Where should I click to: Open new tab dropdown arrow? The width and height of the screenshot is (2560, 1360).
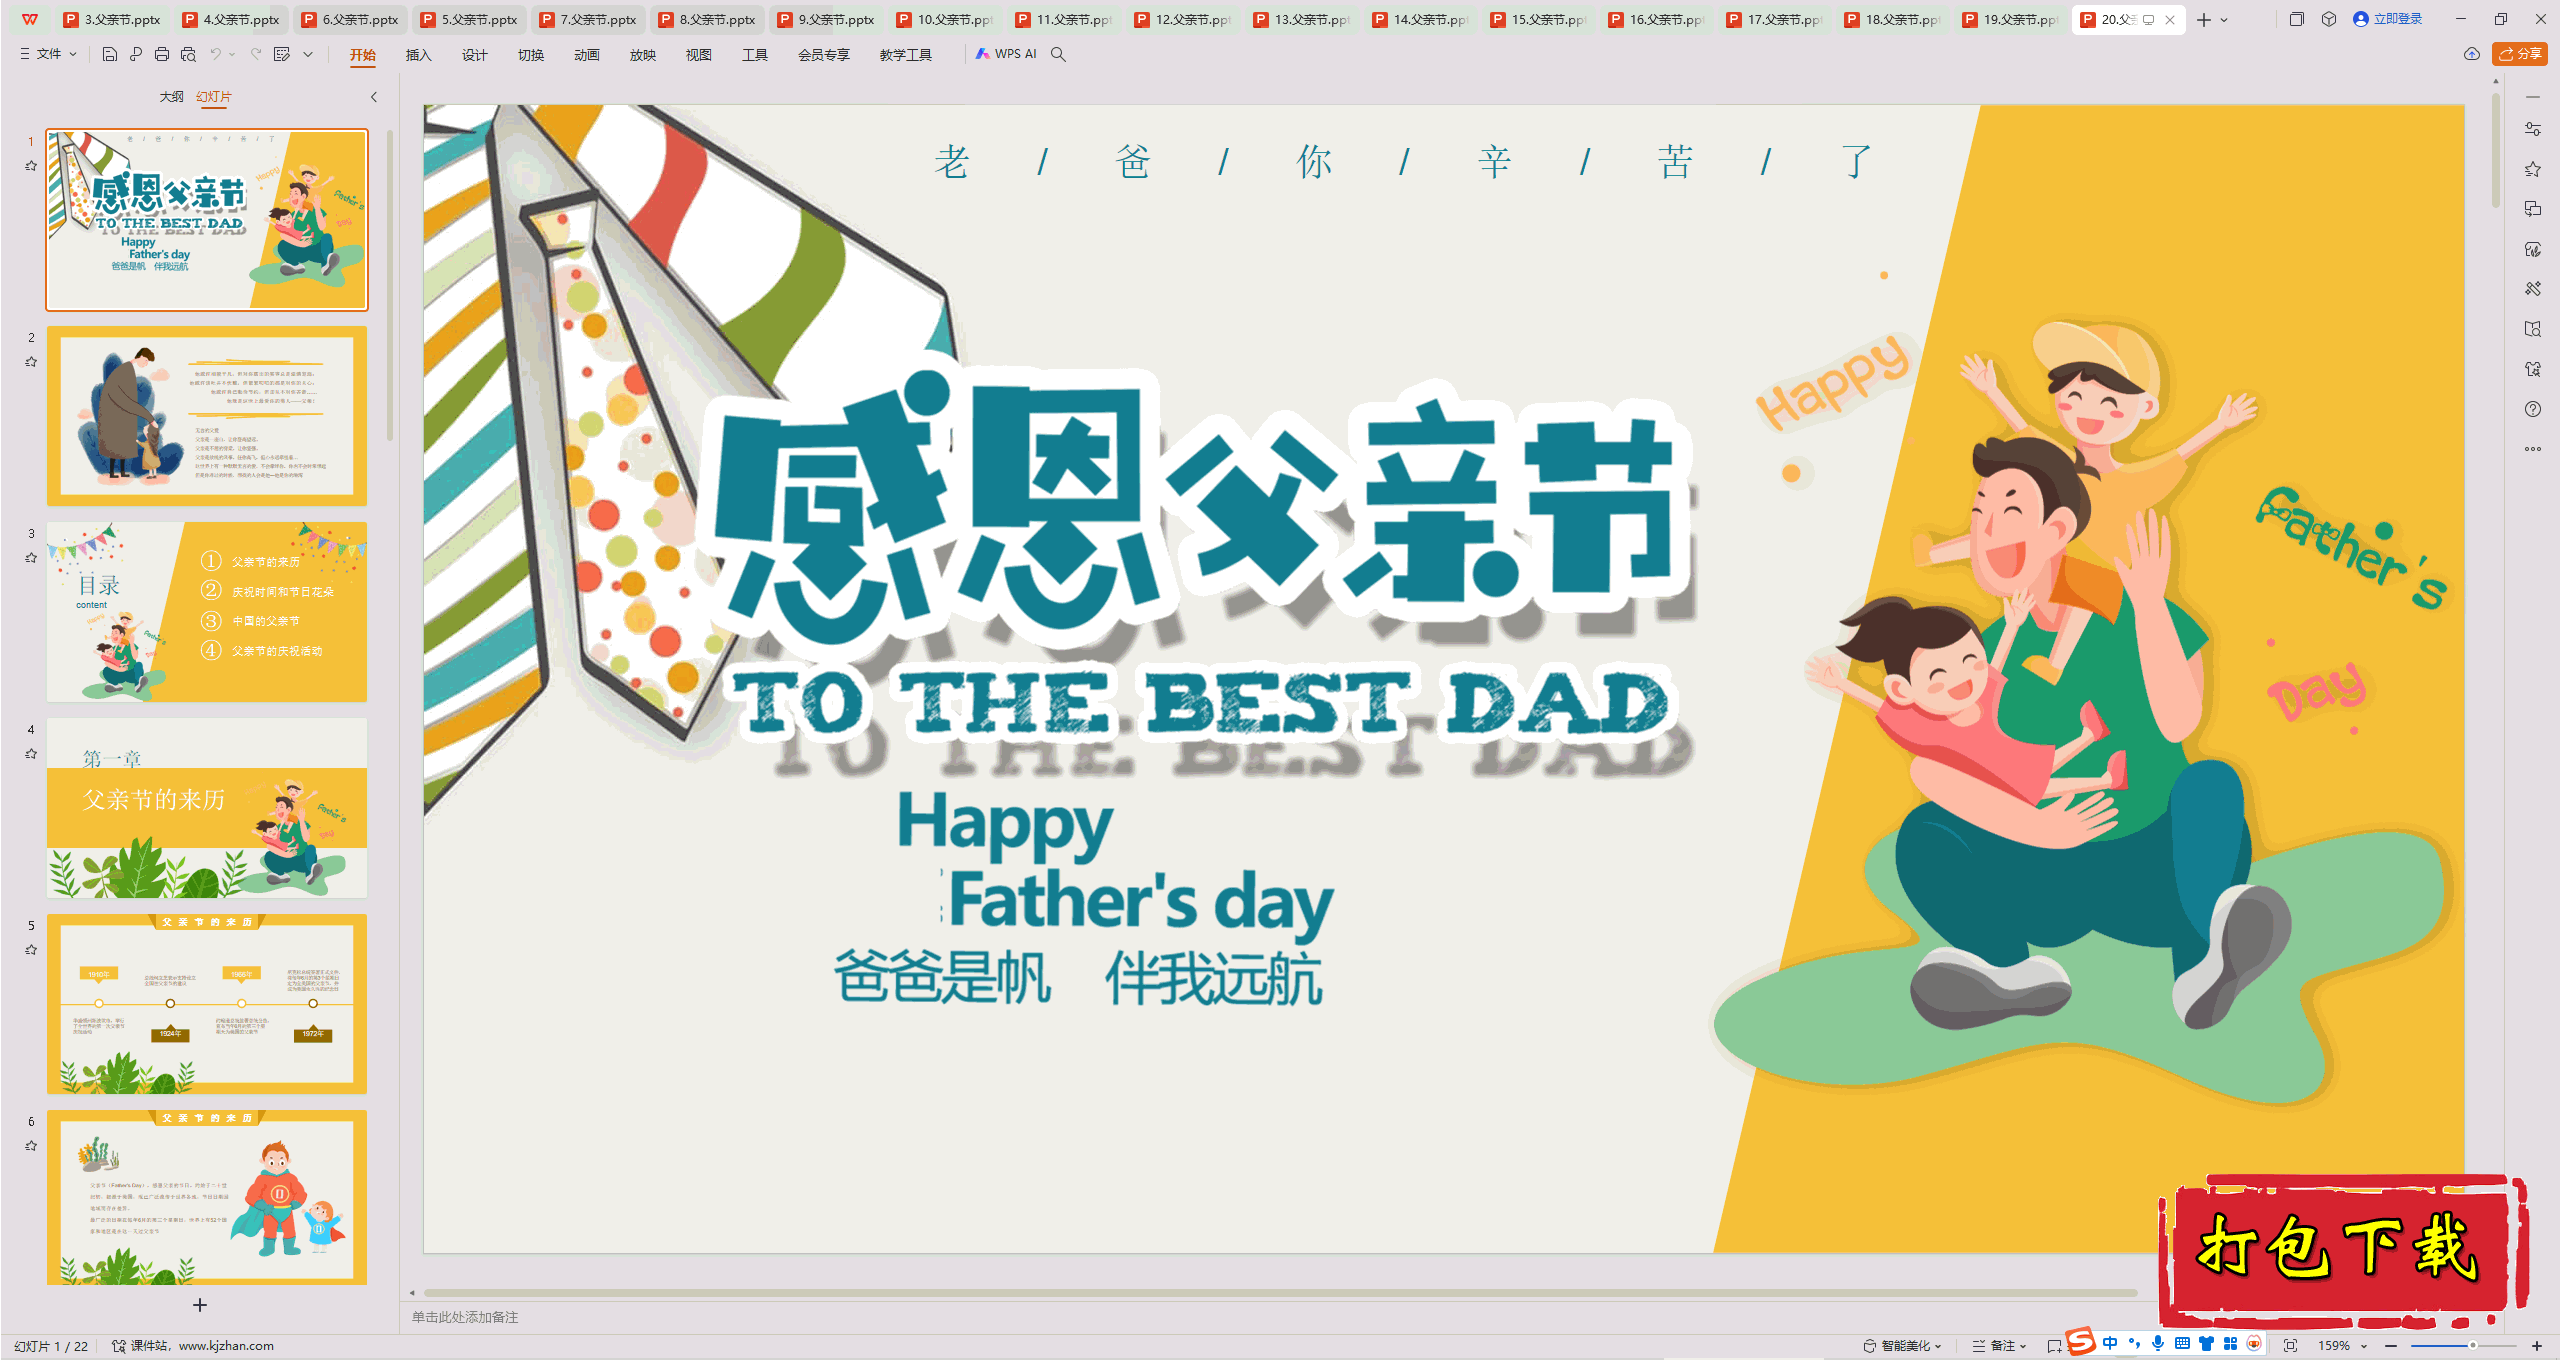pos(2224,20)
